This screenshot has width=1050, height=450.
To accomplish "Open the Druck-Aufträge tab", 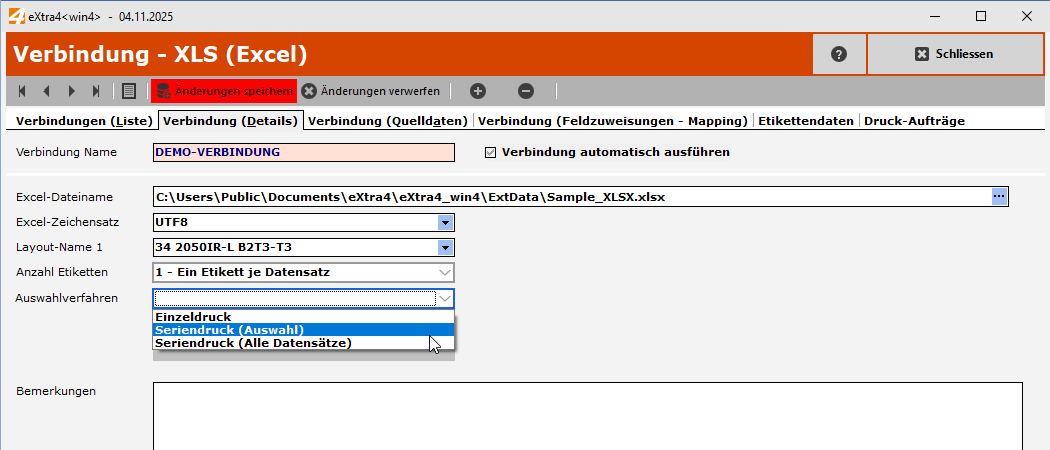I will pos(914,121).
